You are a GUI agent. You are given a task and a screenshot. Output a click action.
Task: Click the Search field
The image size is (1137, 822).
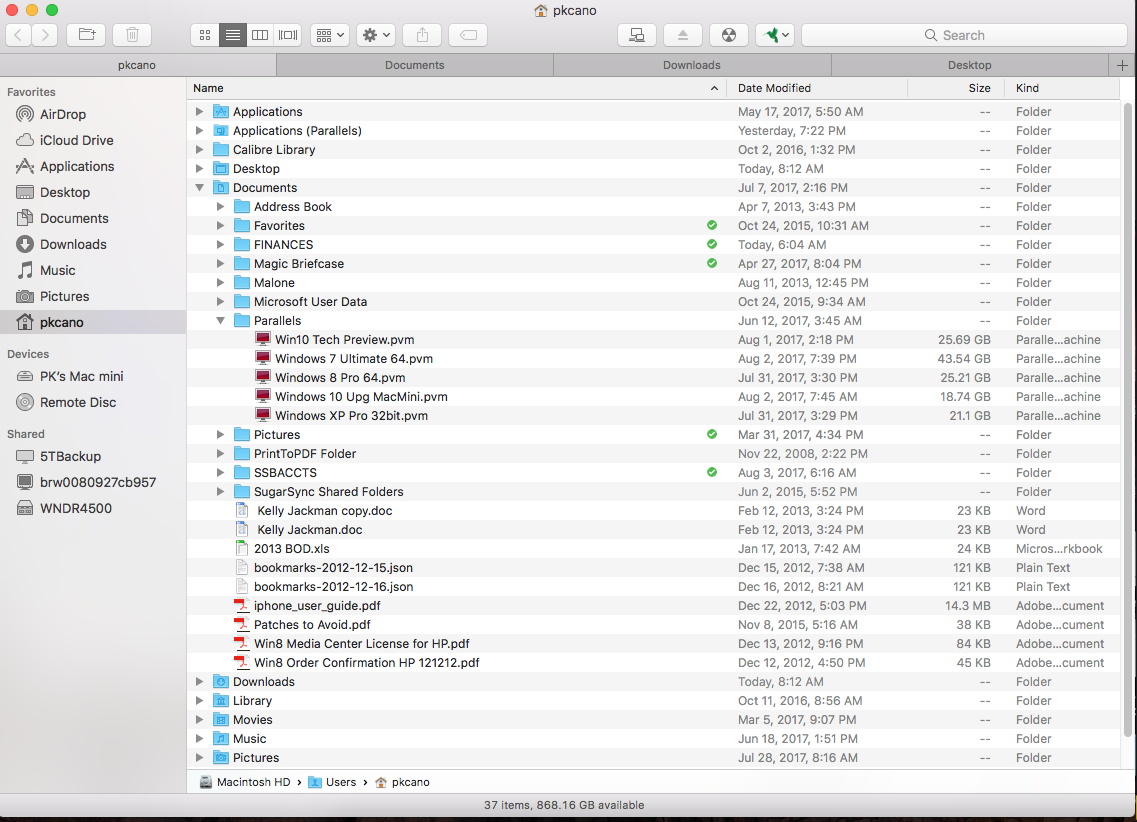click(x=963, y=35)
